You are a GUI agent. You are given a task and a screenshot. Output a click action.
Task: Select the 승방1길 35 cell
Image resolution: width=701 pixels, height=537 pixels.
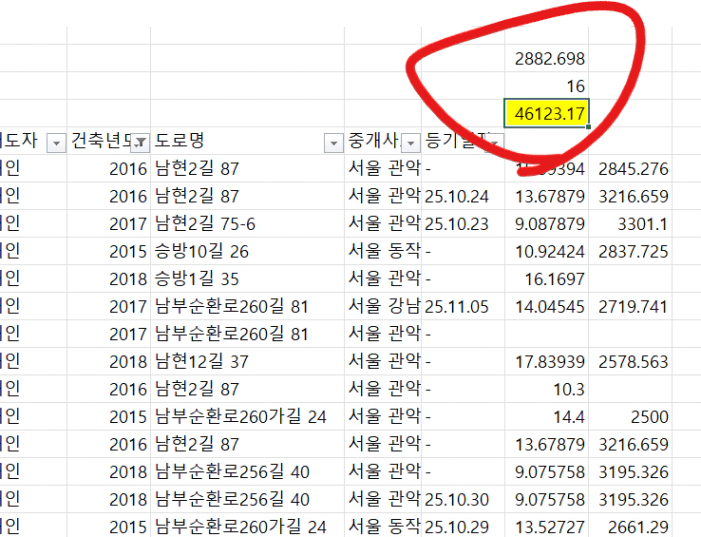pos(197,279)
